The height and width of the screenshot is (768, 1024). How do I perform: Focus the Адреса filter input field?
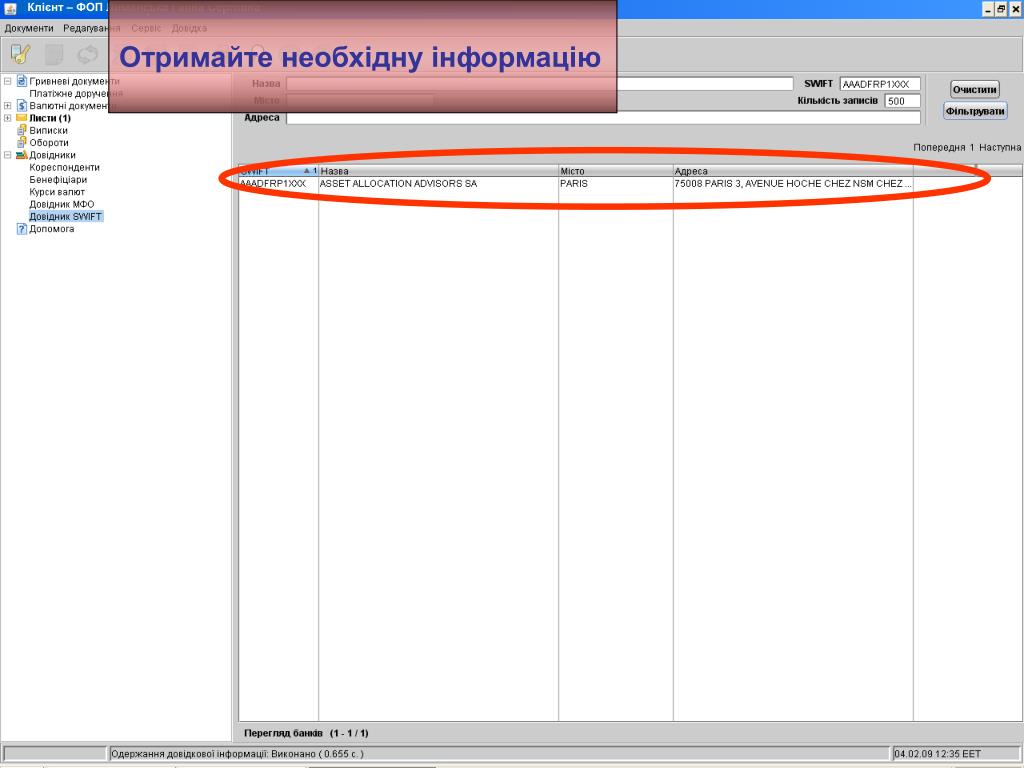pyautogui.click(x=603, y=118)
